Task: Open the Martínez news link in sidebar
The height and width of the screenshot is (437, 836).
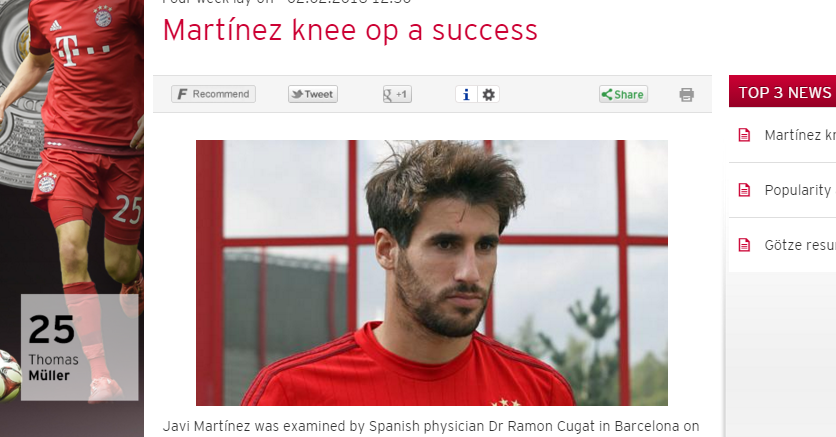Action: [x=800, y=135]
